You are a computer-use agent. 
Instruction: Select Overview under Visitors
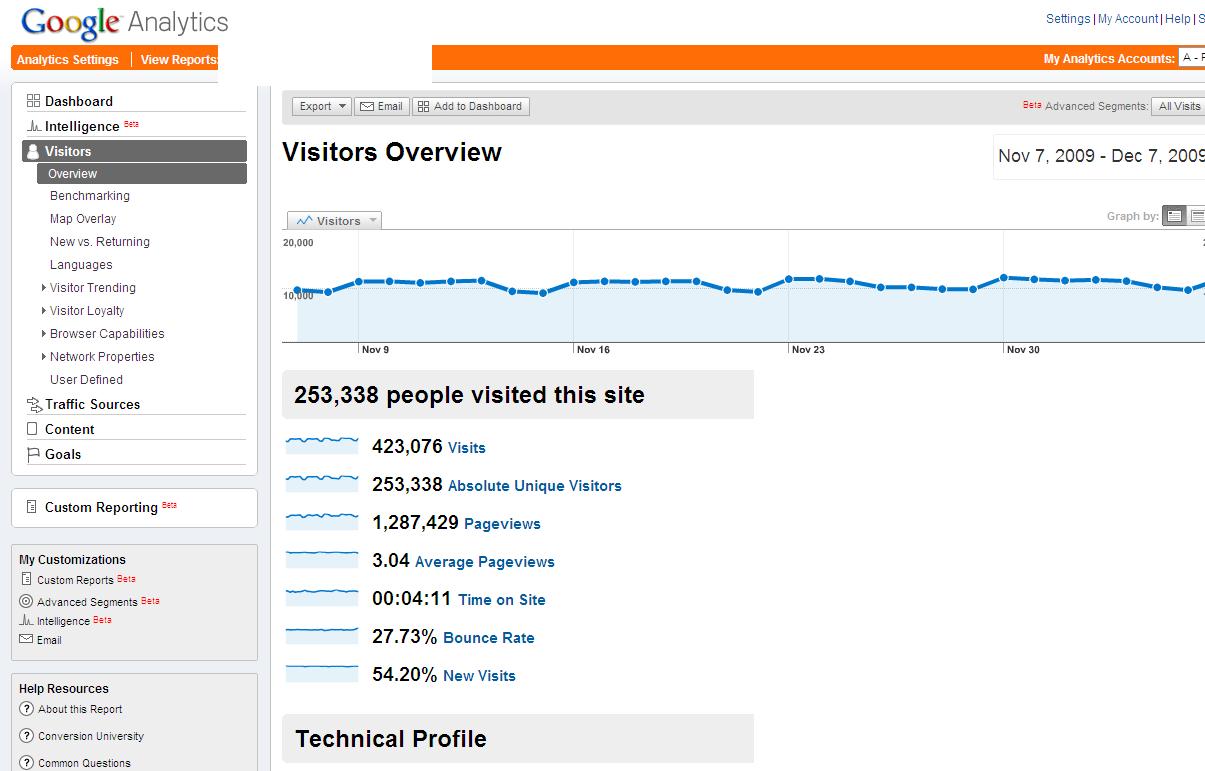click(x=142, y=174)
